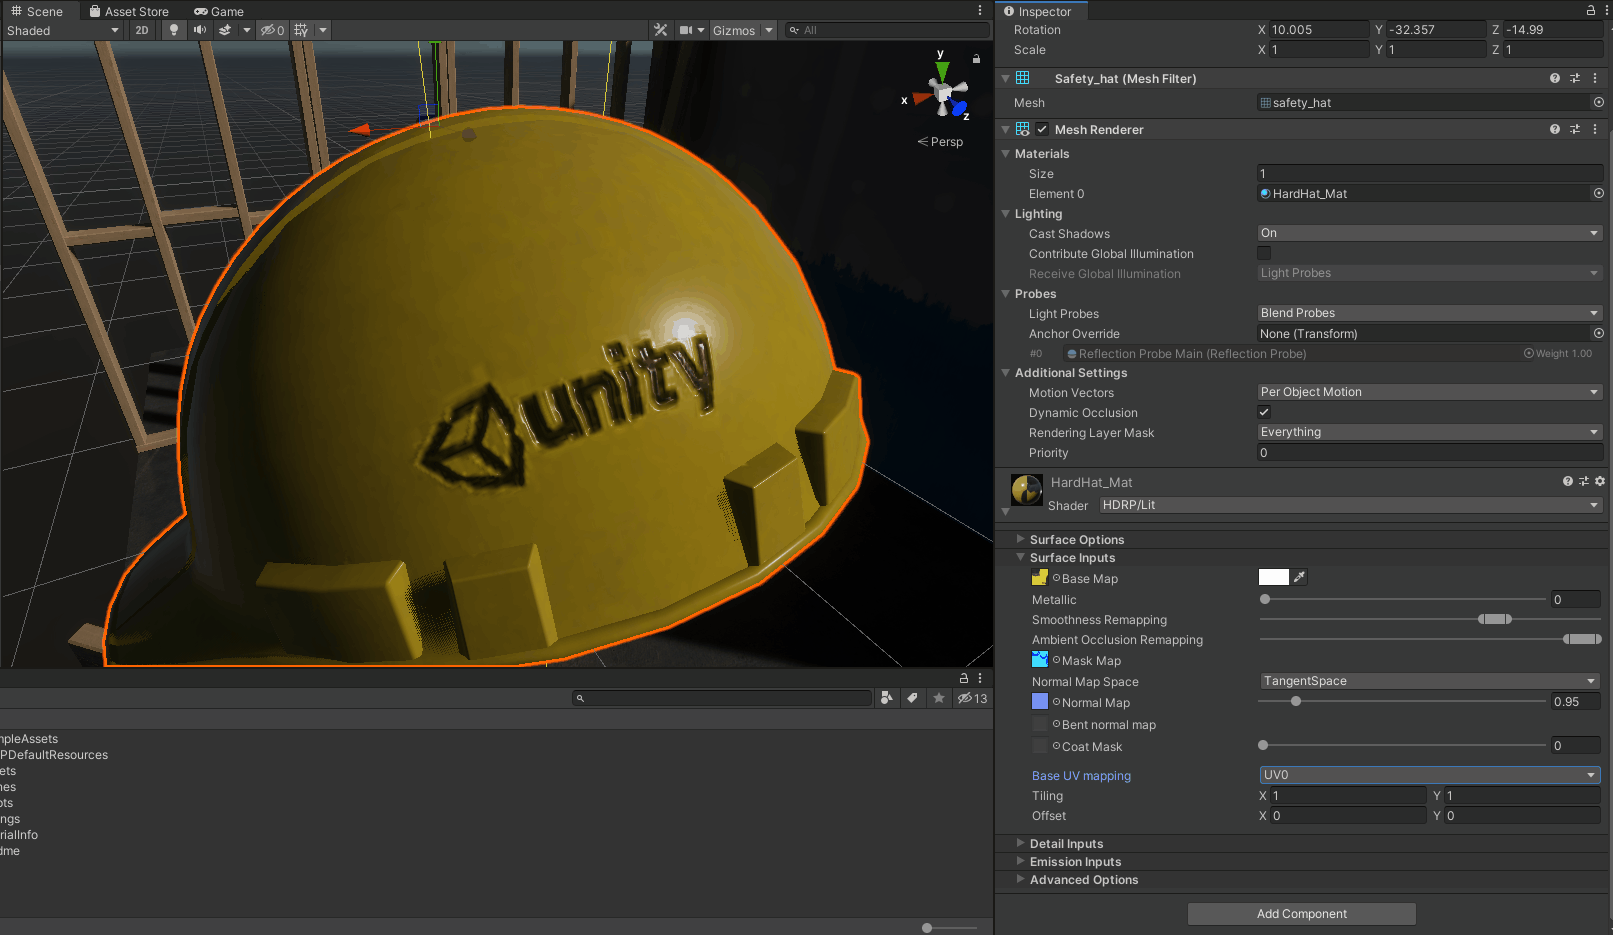Enable Contribute Global Illumination checkbox
This screenshot has height=935, width=1613.
coord(1264,253)
